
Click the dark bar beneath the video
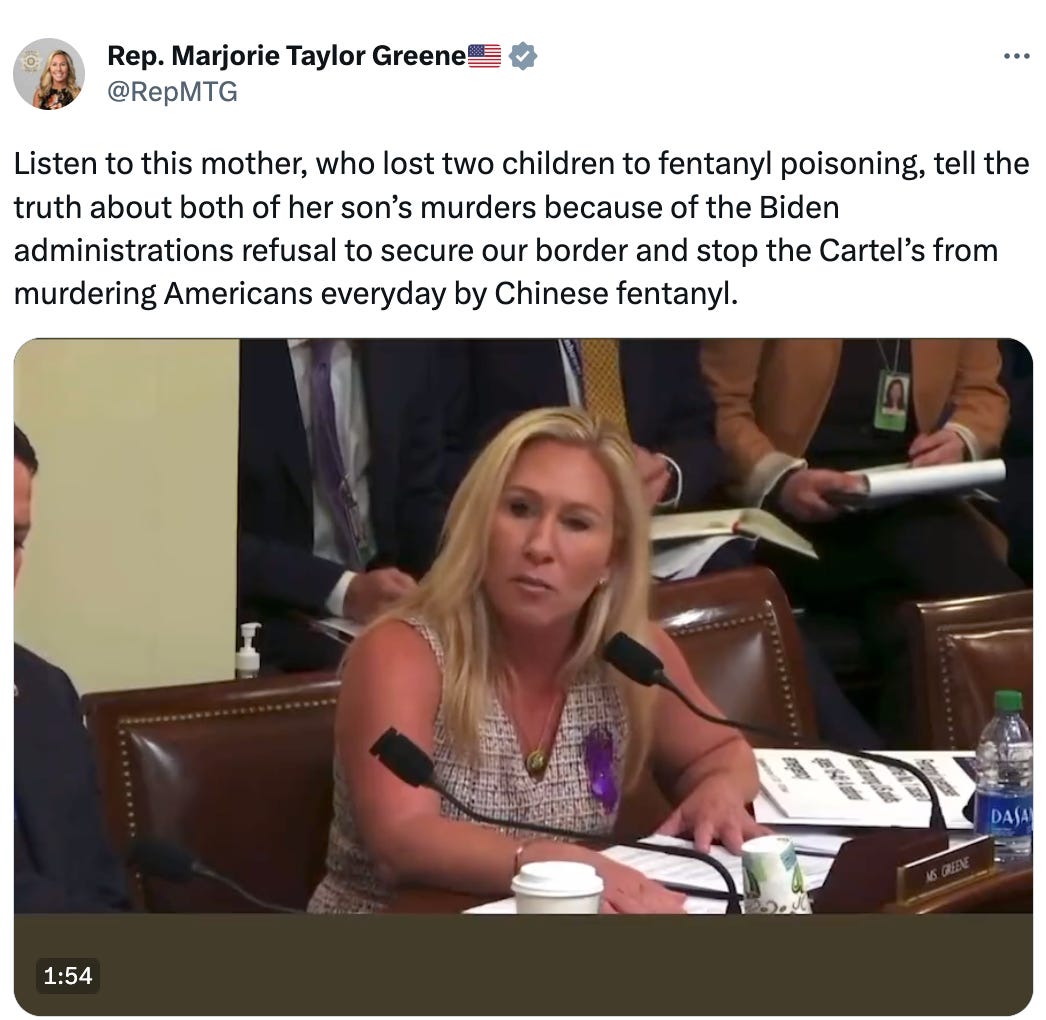coord(523,964)
